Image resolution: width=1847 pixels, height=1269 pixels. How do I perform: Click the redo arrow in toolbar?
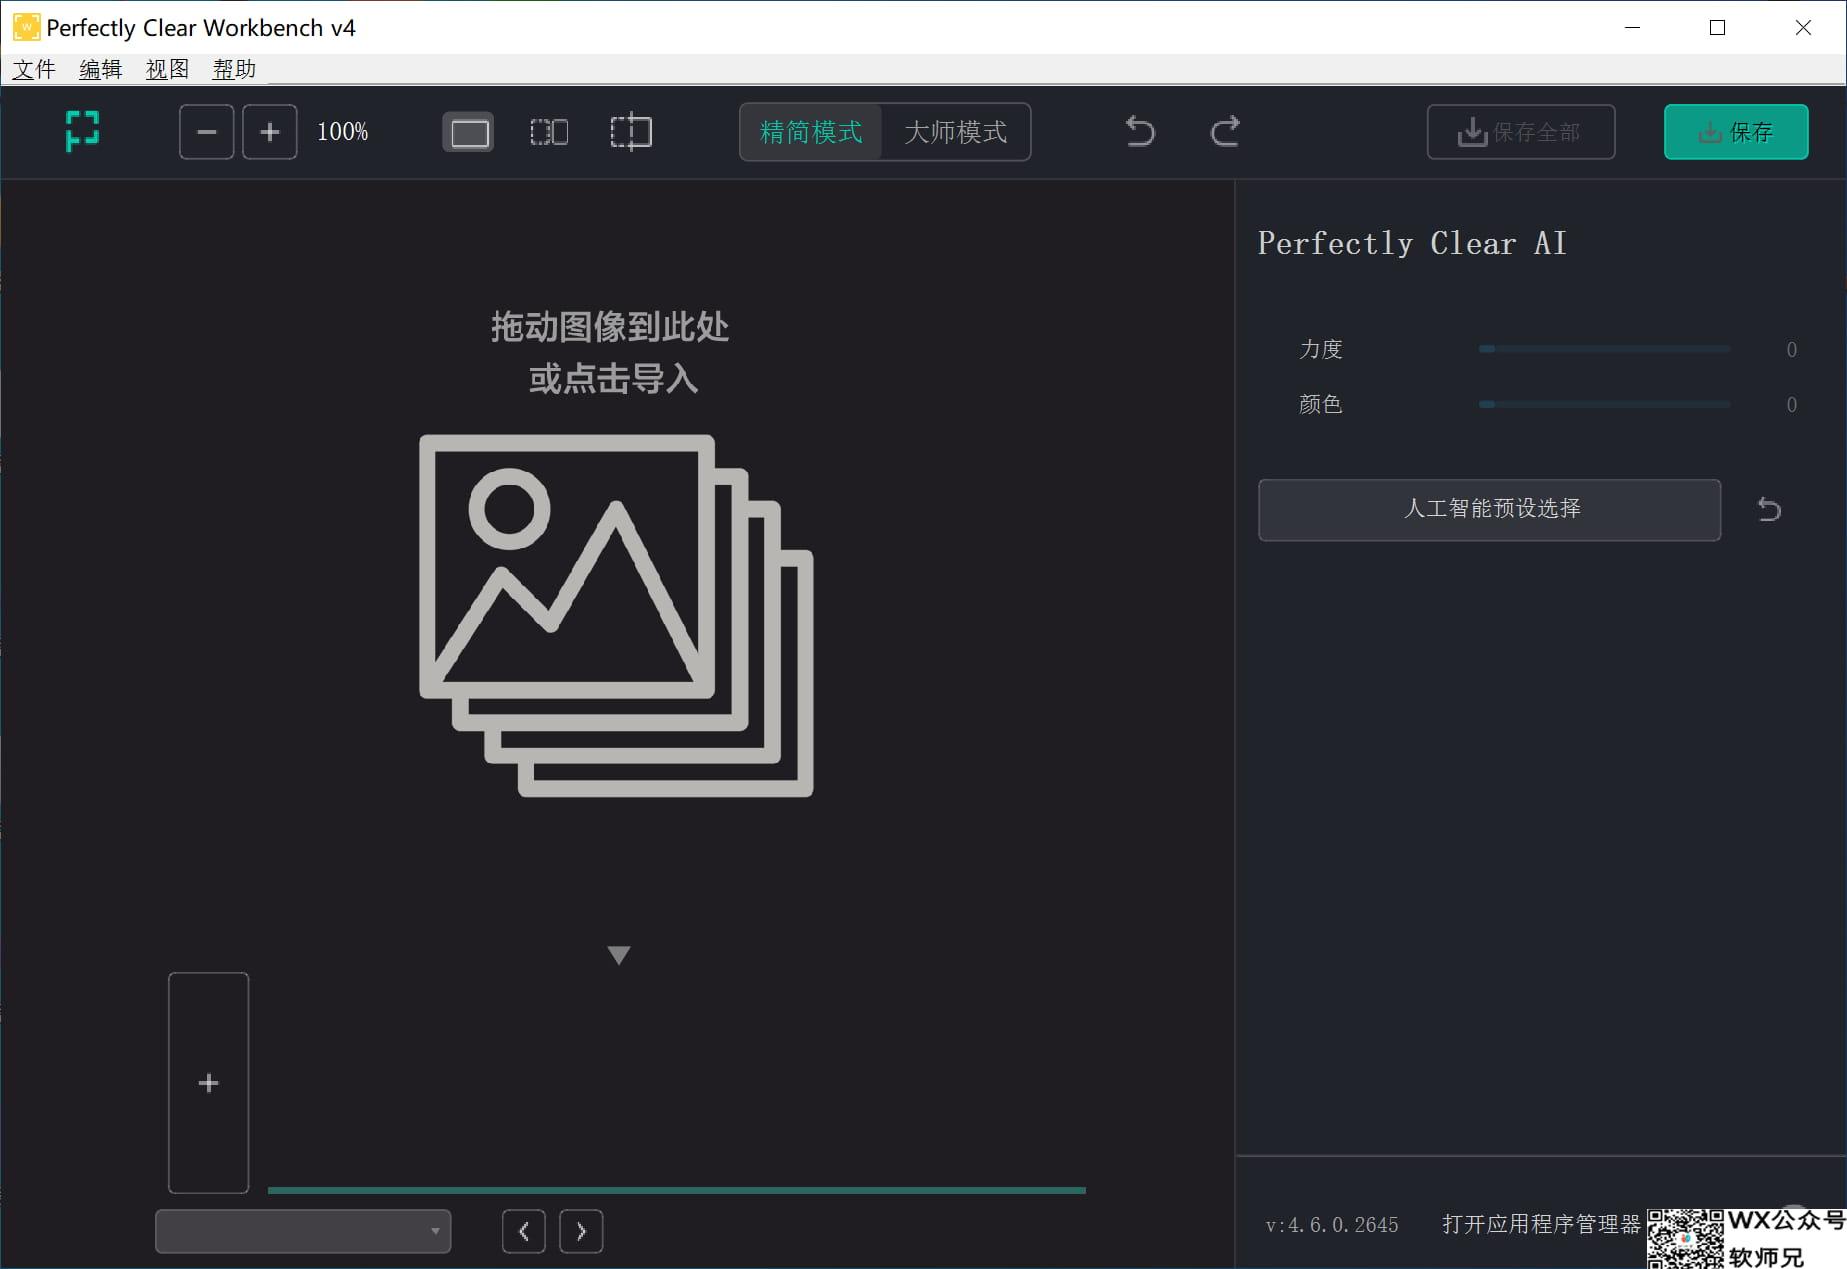tap(1225, 131)
